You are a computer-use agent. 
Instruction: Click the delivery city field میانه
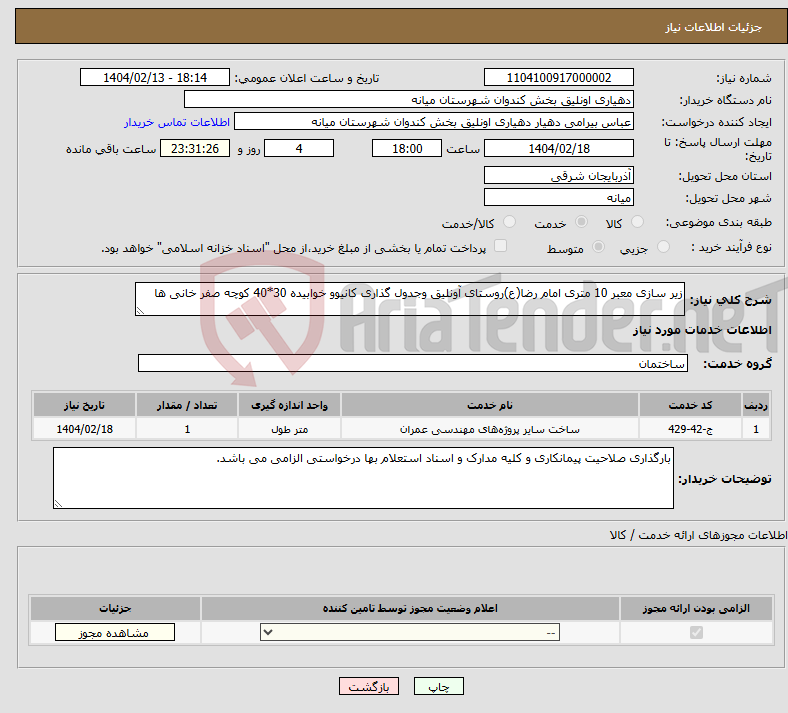(x=559, y=197)
